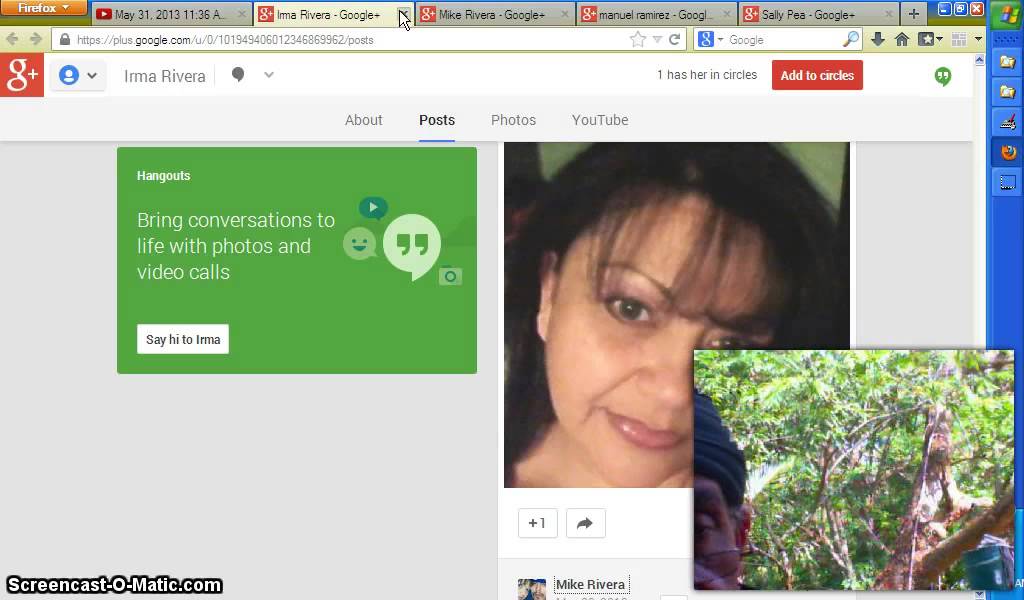This screenshot has width=1024, height=600.
Task: Open the Hangouts quote icon in header
Action: coord(942,76)
